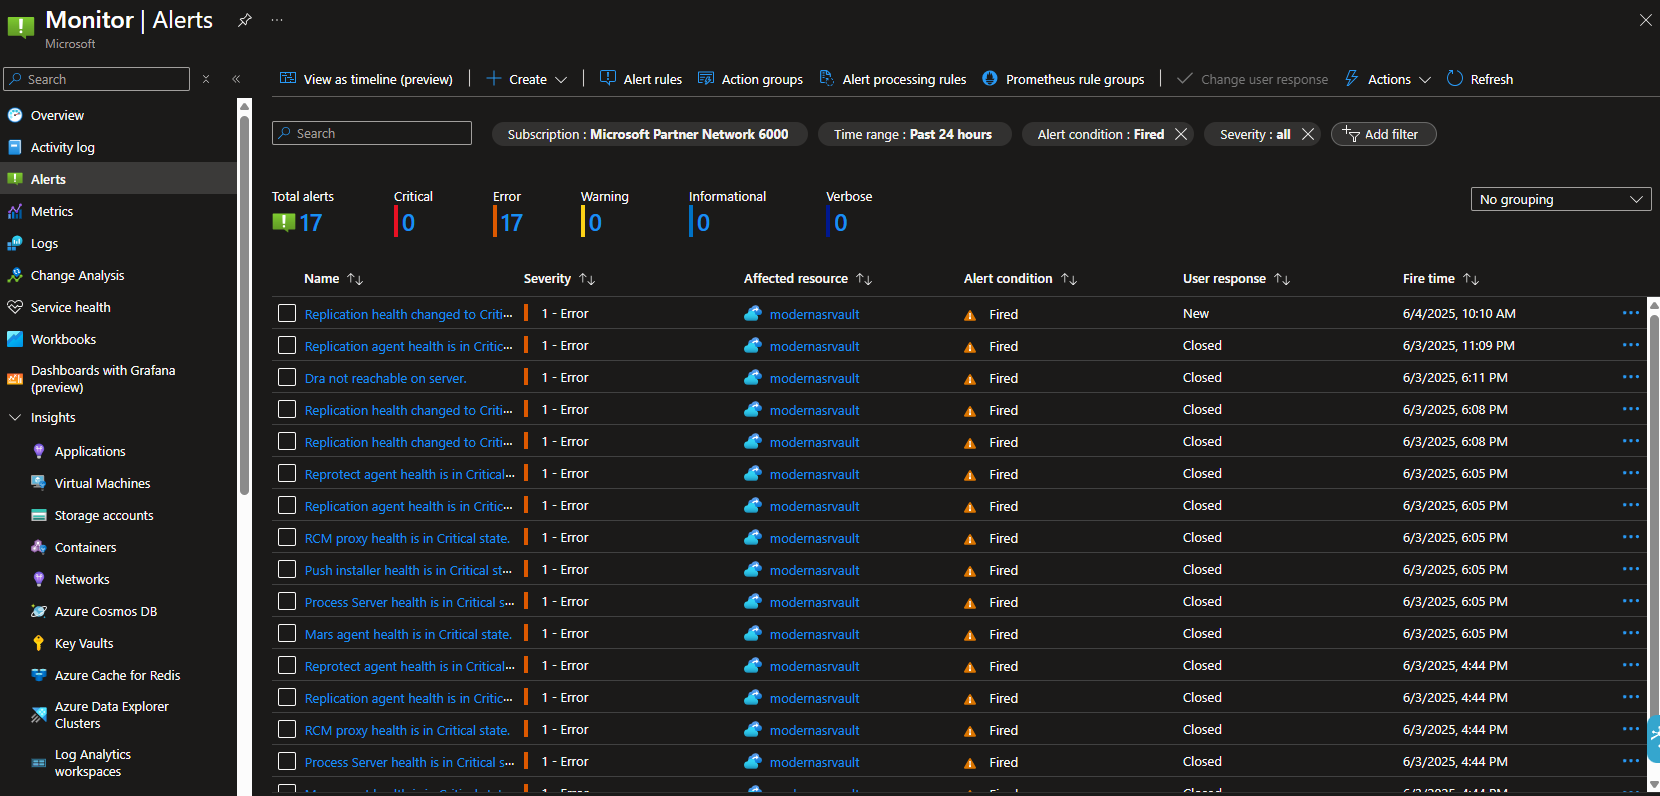1660x796 pixels.
Task: Open Storage accounts insights
Action: 104,515
